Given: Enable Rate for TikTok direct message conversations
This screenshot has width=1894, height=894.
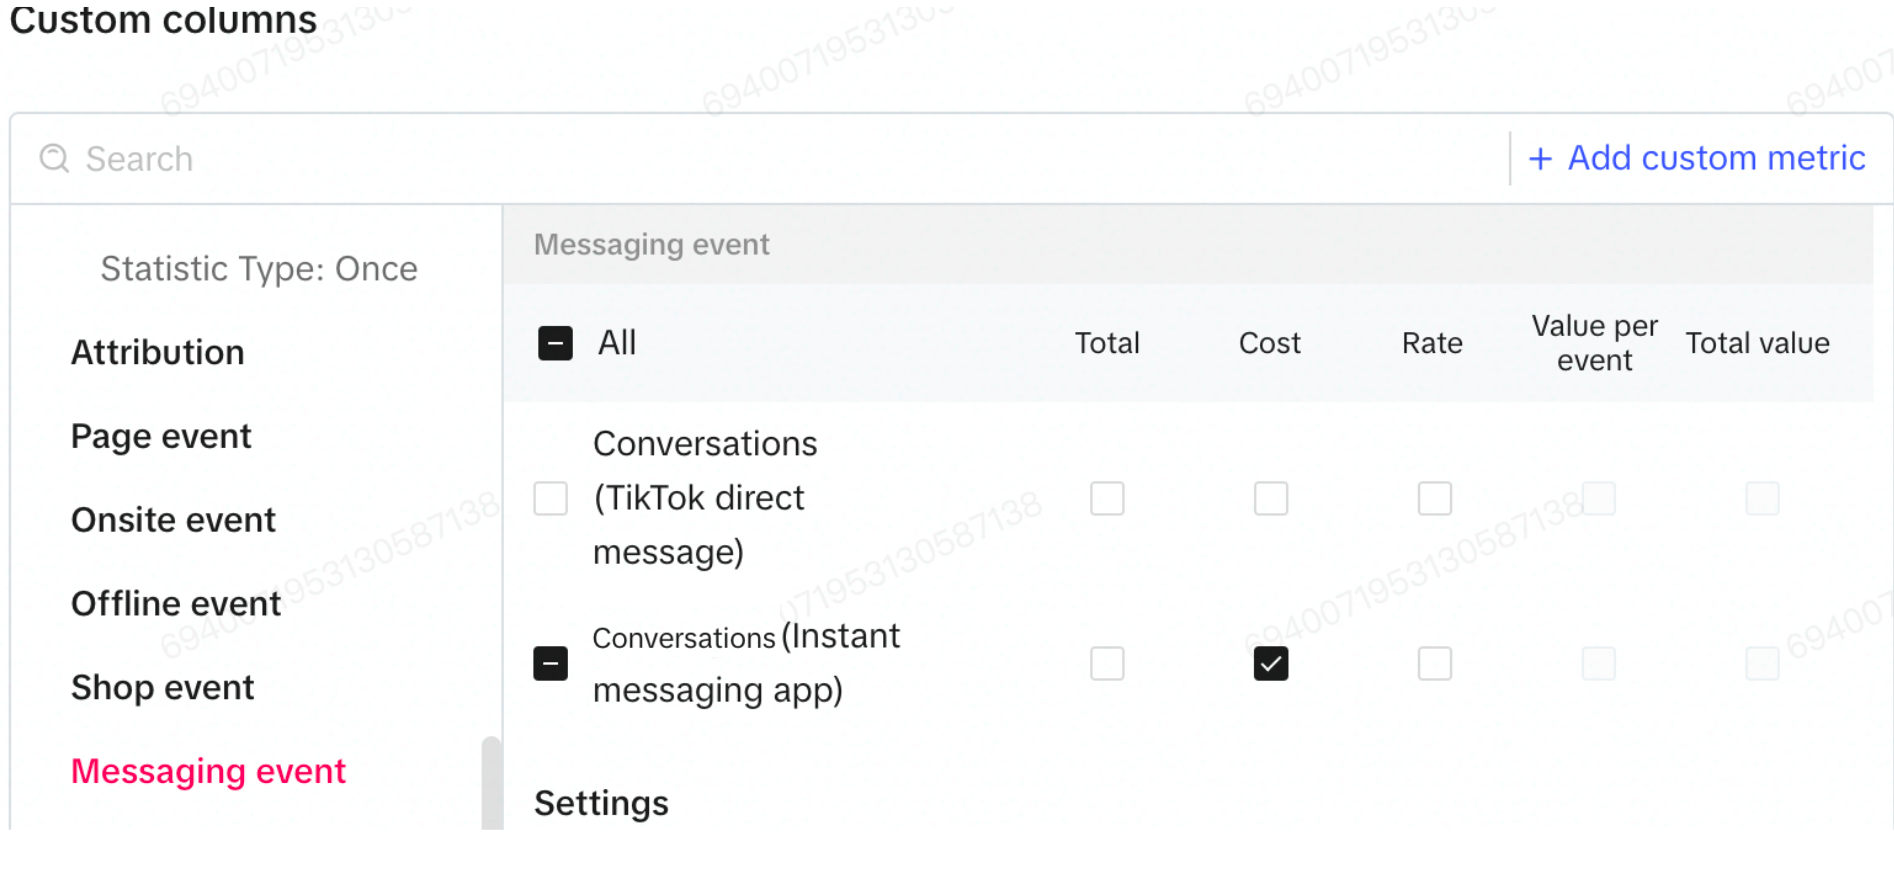Looking at the screenshot, I should pos(1434,498).
